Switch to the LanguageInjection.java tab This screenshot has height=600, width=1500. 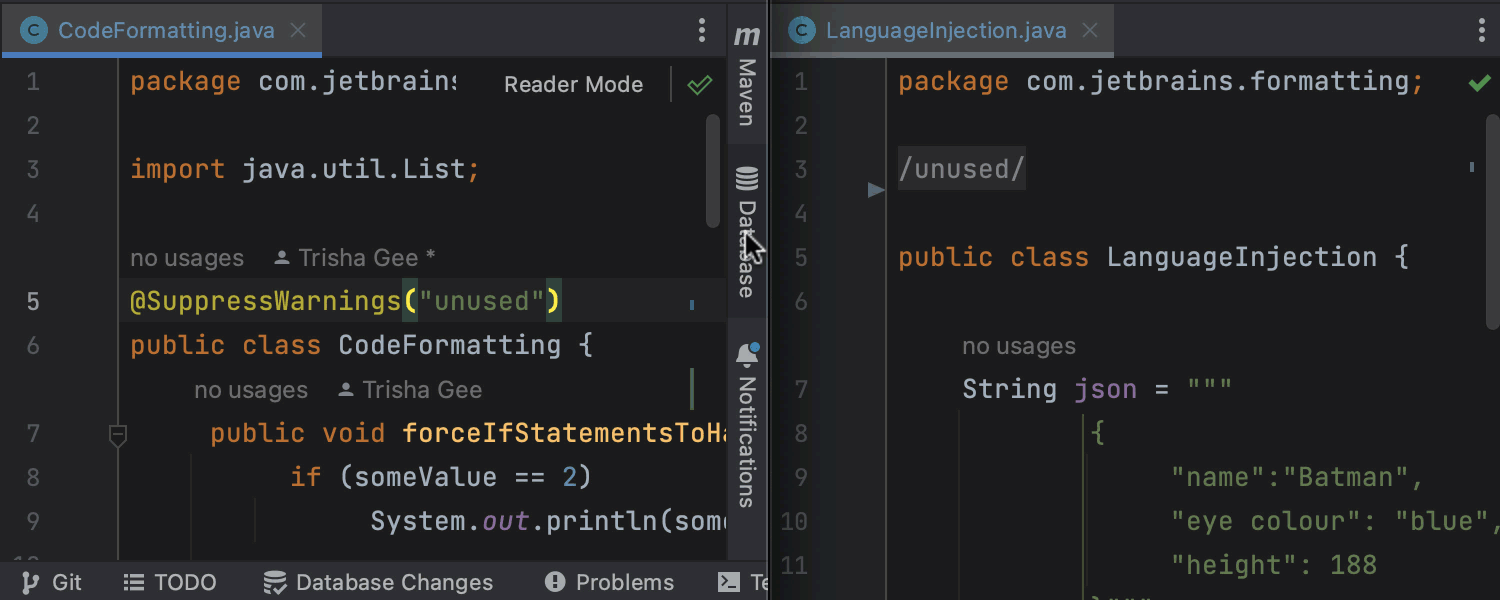pyautogui.click(x=945, y=30)
